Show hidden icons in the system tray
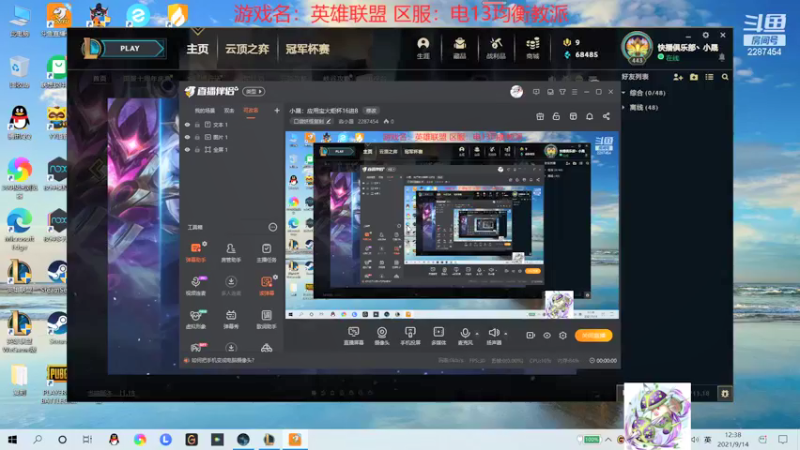The height and width of the screenshot is (450, 800). click(608, 439)
